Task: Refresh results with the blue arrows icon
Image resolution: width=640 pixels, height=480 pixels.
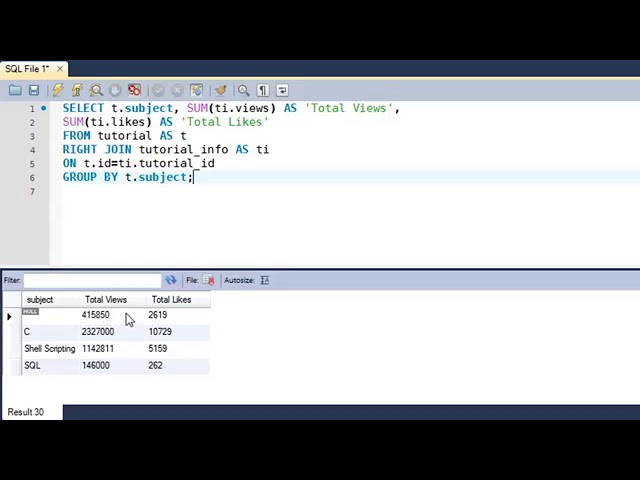Action: 171,280
